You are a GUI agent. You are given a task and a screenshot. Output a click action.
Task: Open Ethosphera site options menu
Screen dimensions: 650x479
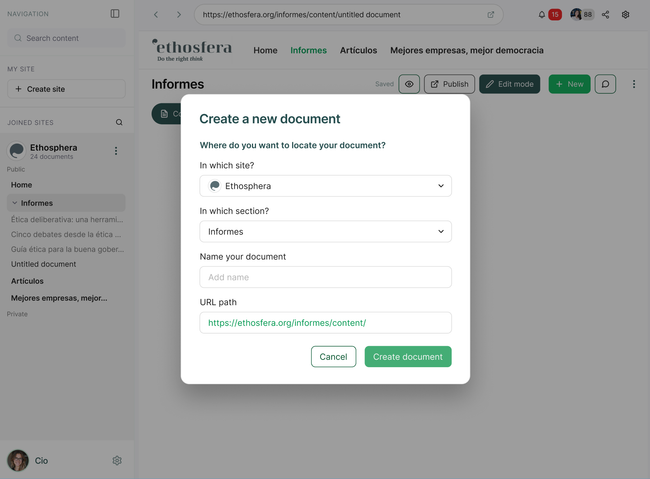coord(116,151)
